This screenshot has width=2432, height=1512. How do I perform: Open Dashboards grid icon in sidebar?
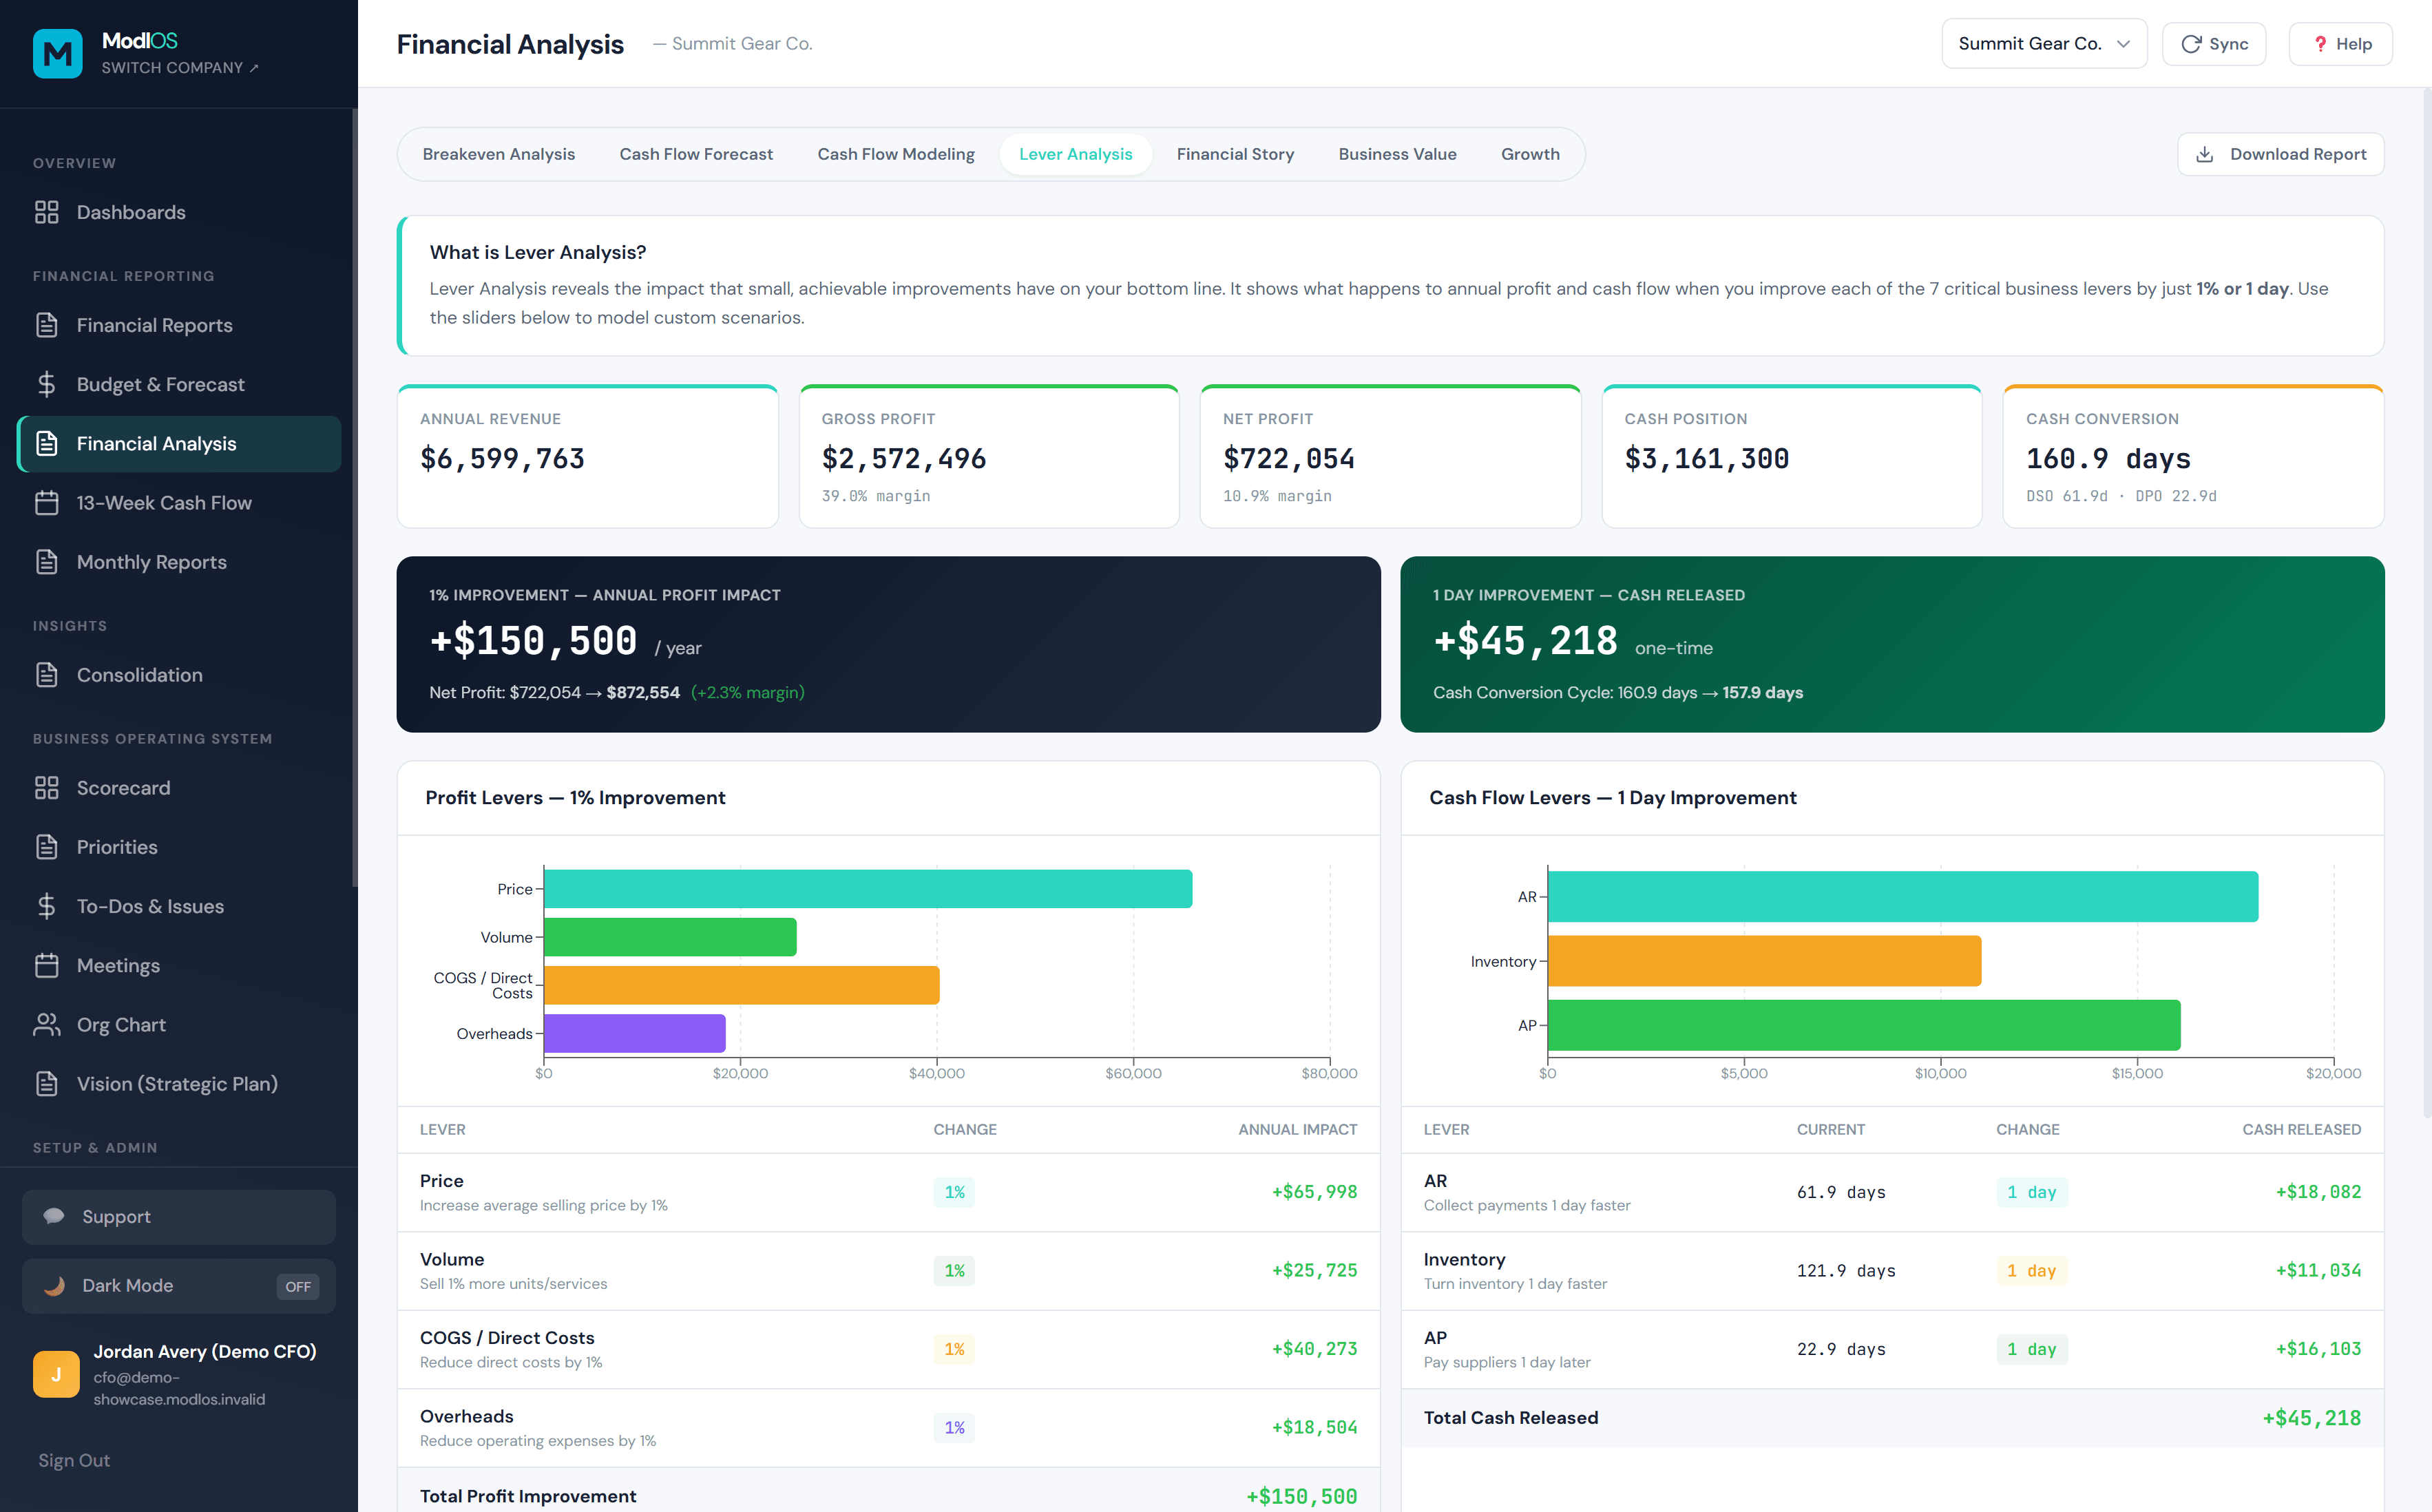pos(46,212)
